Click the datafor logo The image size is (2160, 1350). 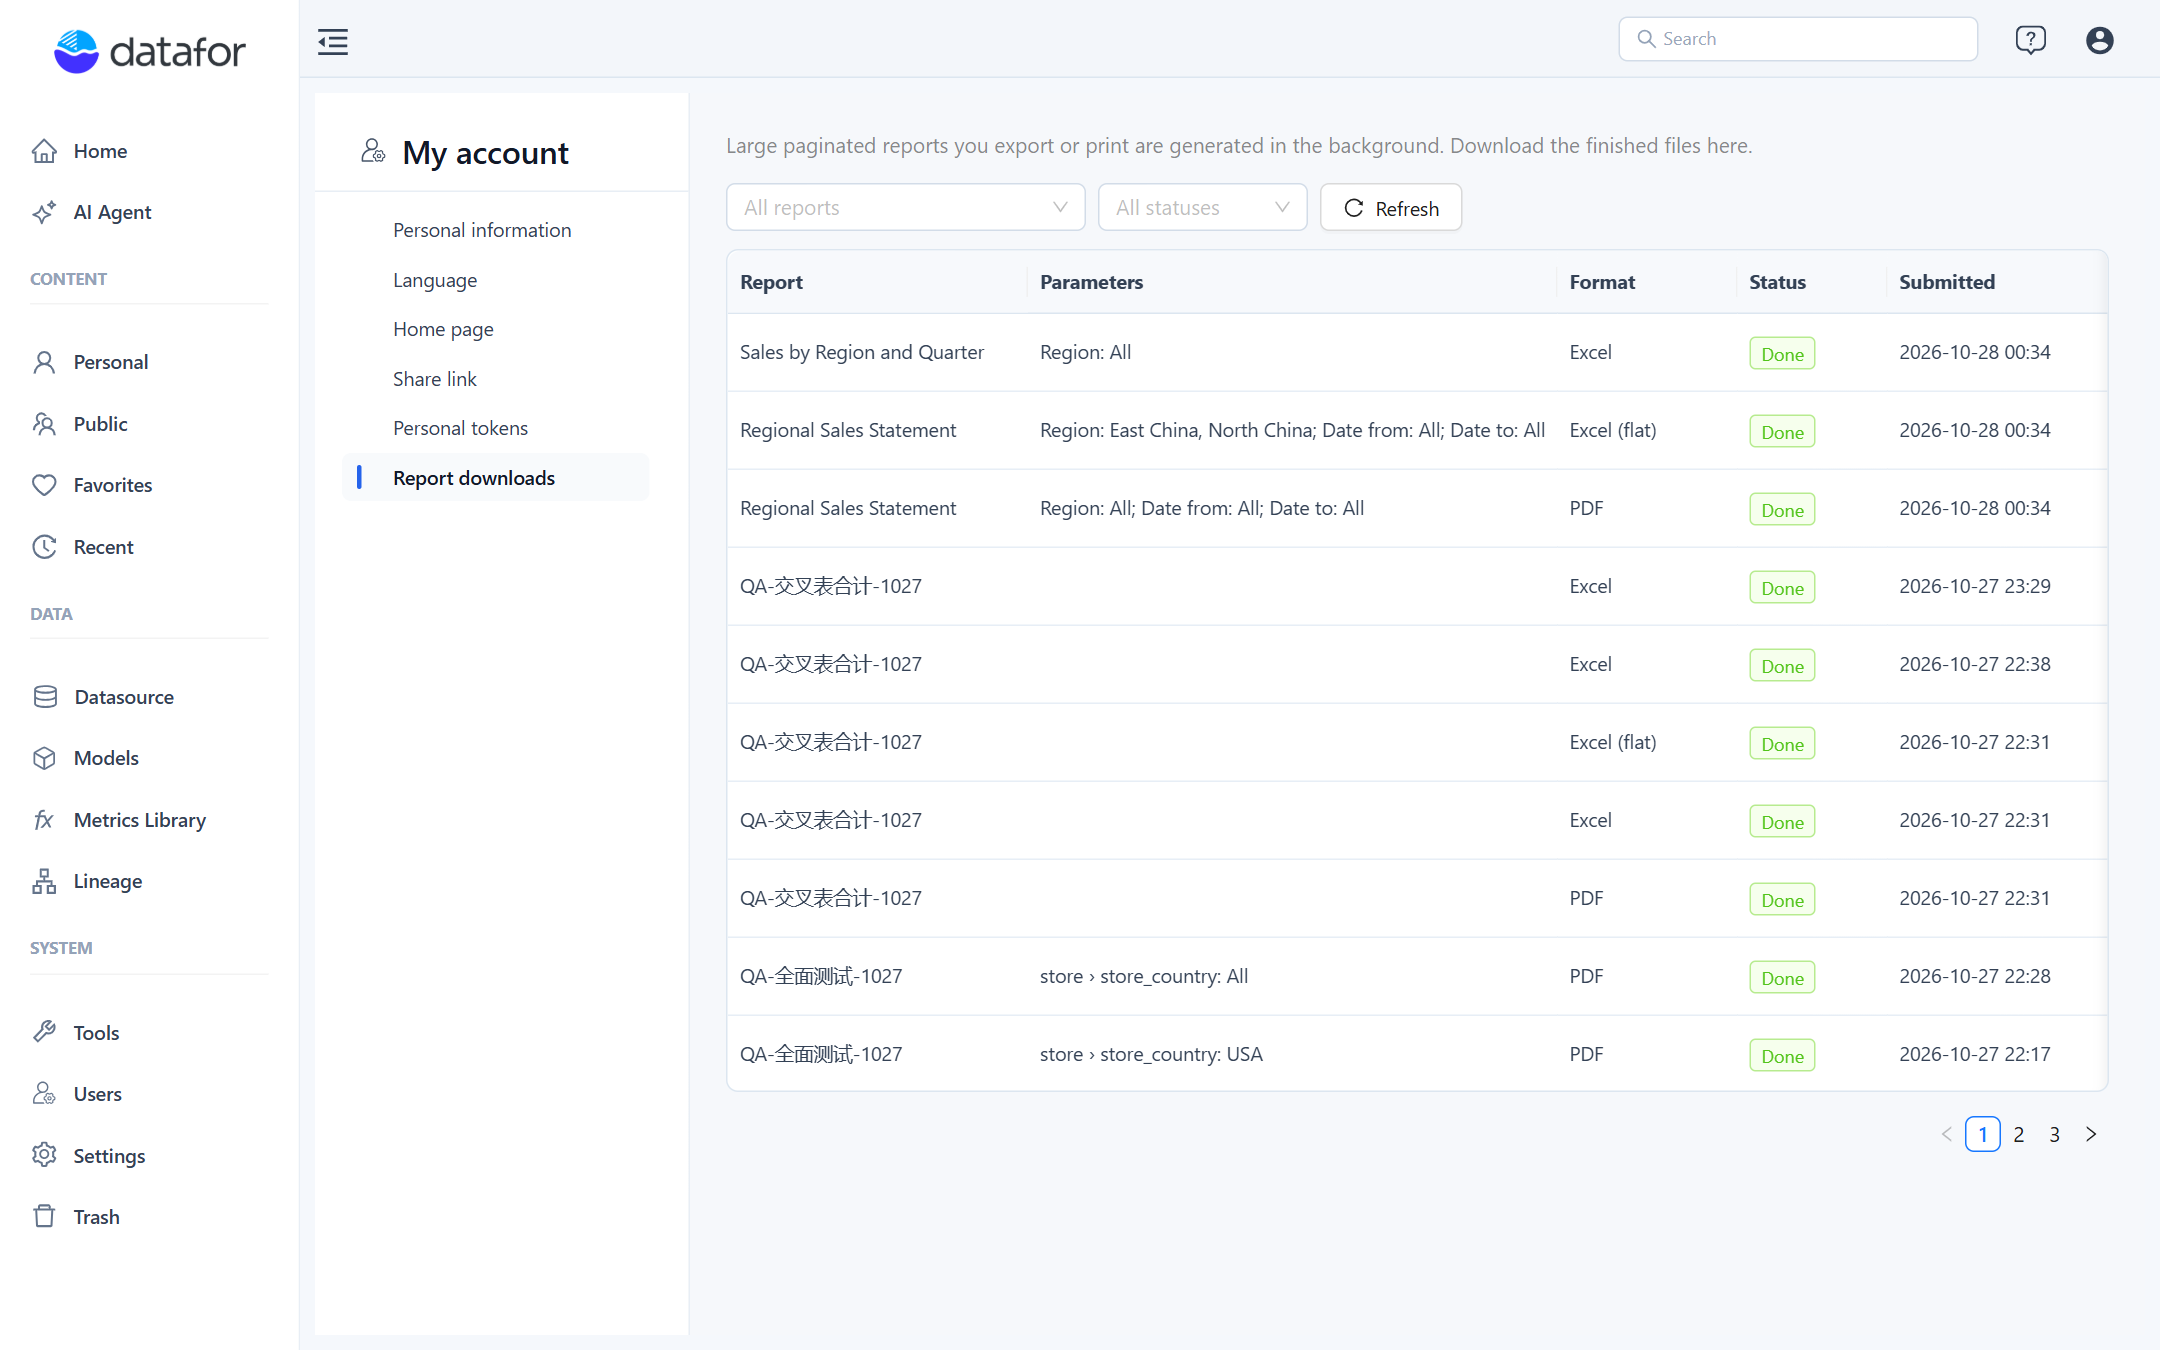149,51
